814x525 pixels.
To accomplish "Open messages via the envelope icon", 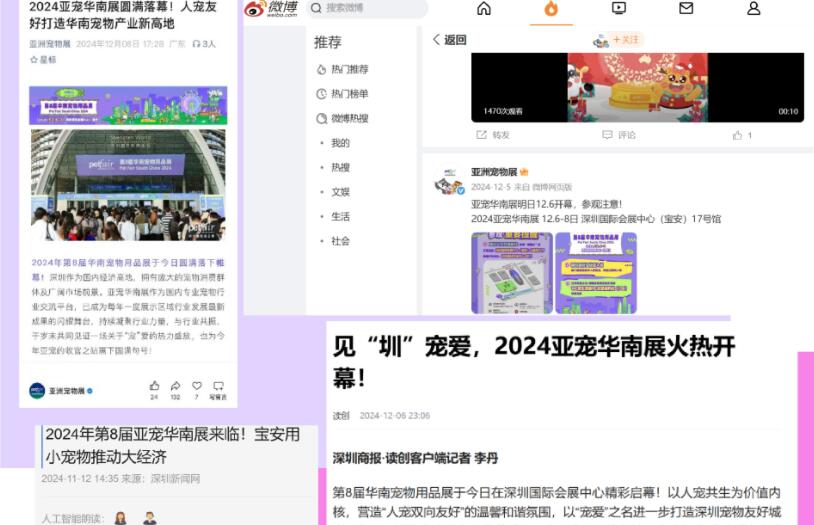I will pos(686,9).
